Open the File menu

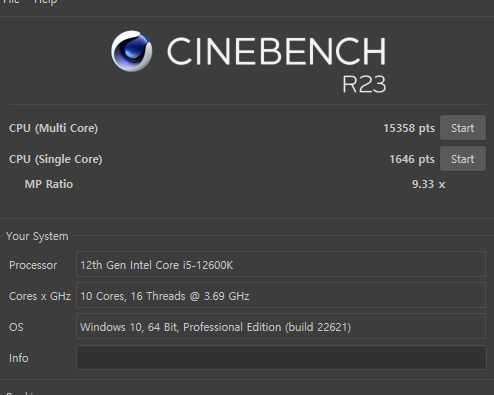coord(11,2)
